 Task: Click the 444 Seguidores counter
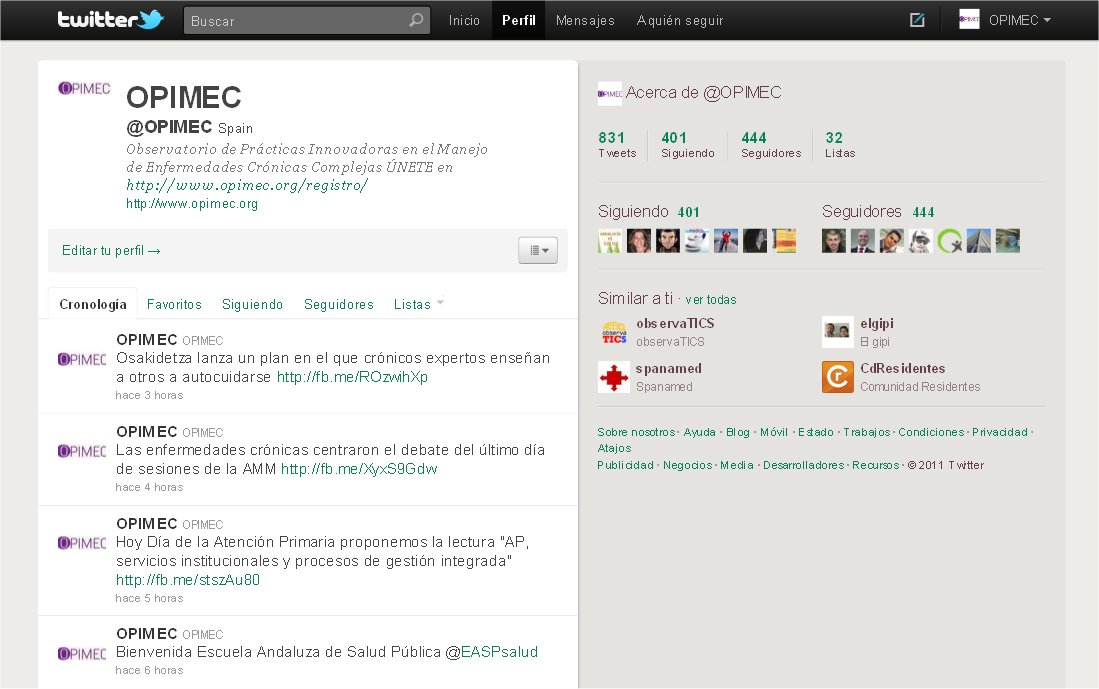(771, 144)
